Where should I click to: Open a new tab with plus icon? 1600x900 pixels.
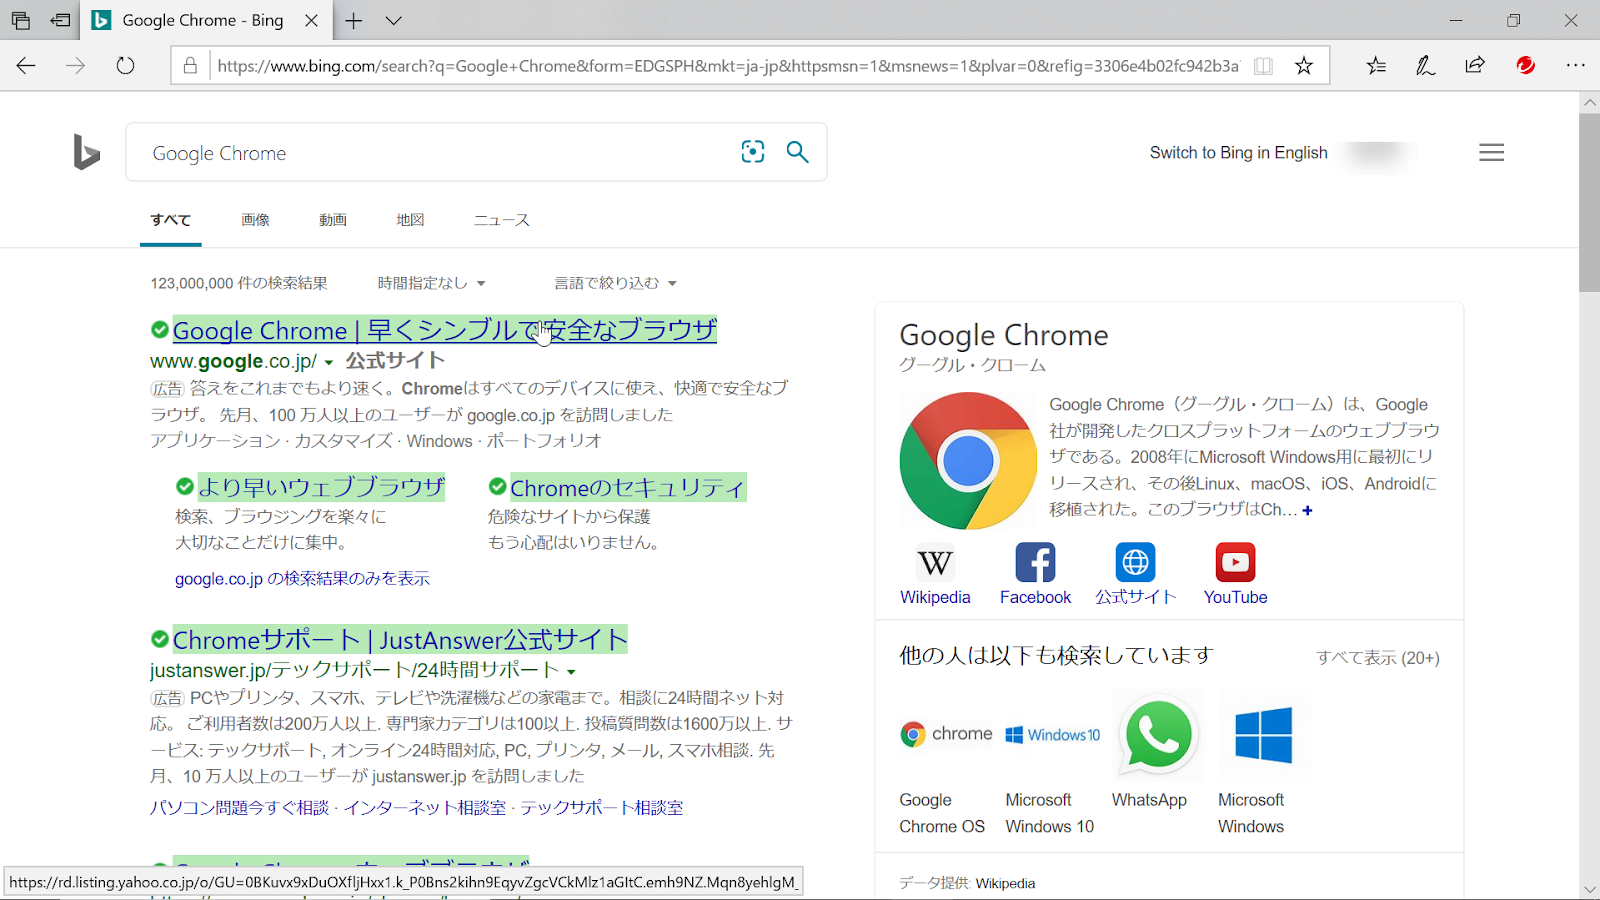pos(353,20)
